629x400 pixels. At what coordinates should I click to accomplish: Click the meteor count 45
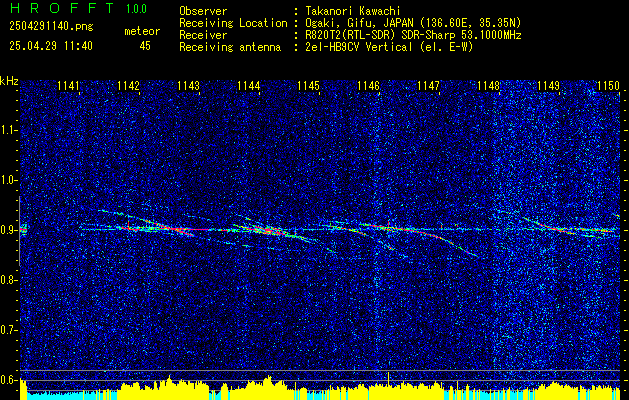pos(145,46)
